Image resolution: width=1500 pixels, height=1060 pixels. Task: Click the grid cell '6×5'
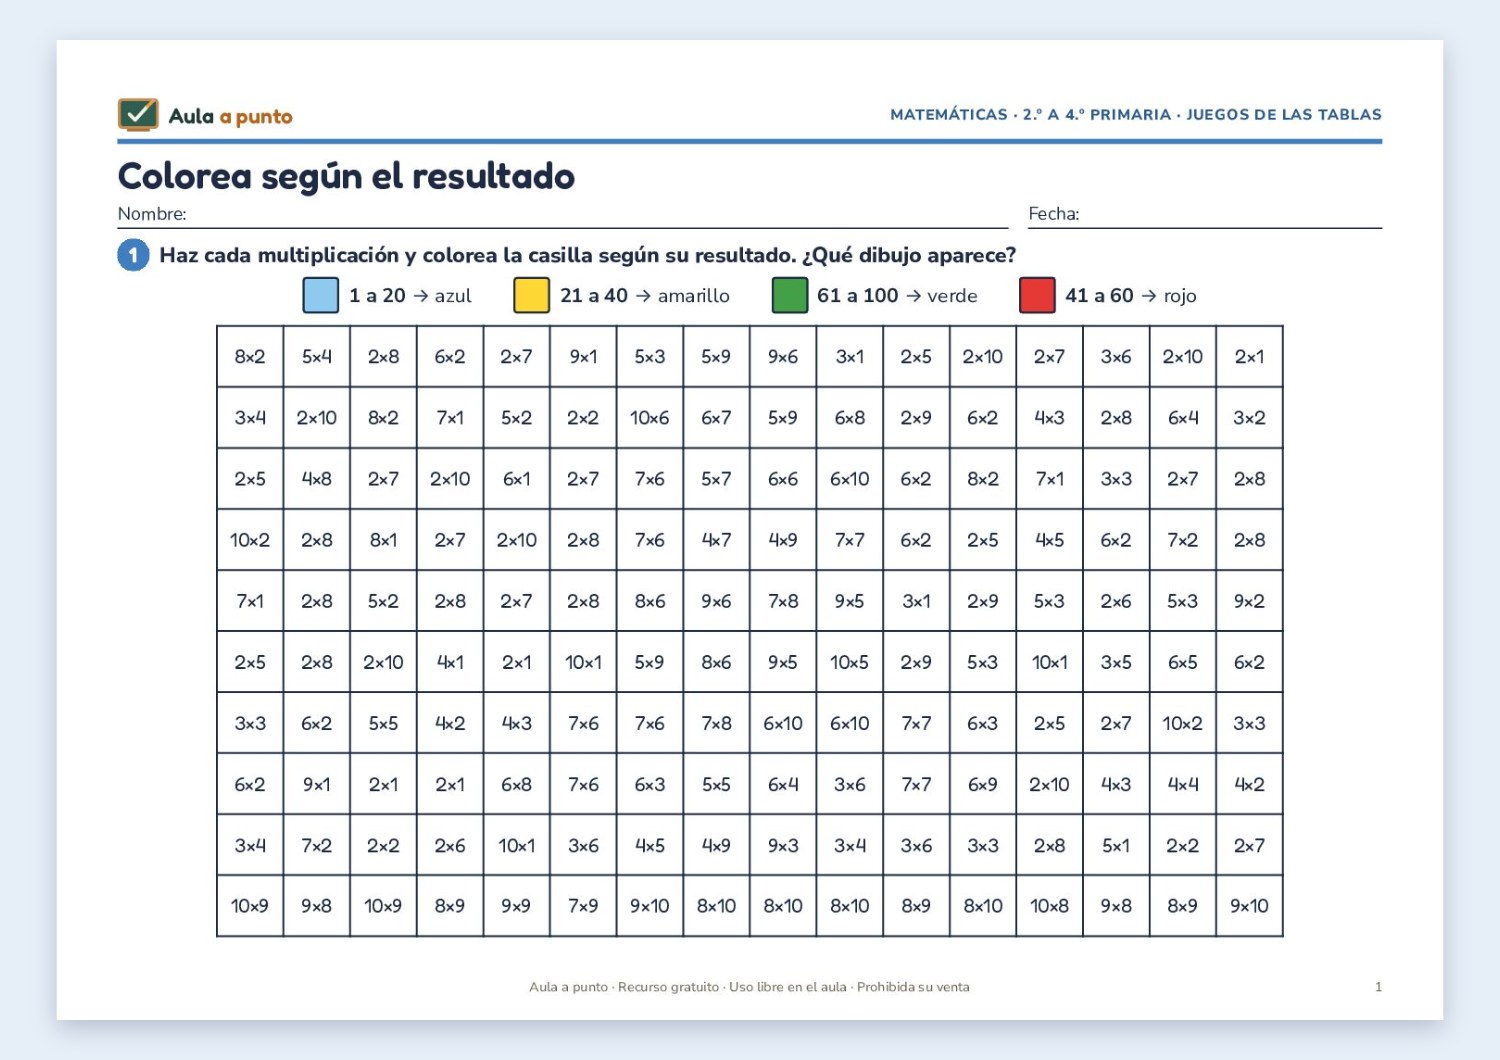tap(1183, 662)
